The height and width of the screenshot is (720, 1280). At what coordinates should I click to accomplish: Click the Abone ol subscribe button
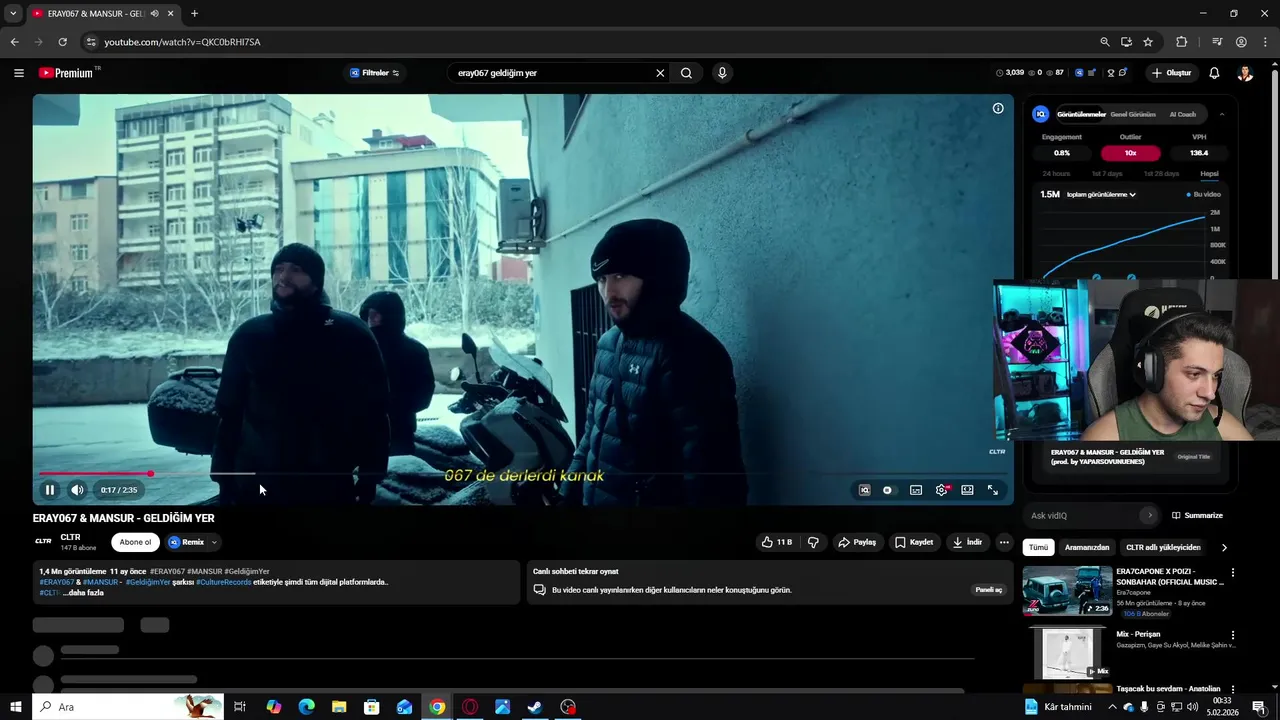click(135, 542)
